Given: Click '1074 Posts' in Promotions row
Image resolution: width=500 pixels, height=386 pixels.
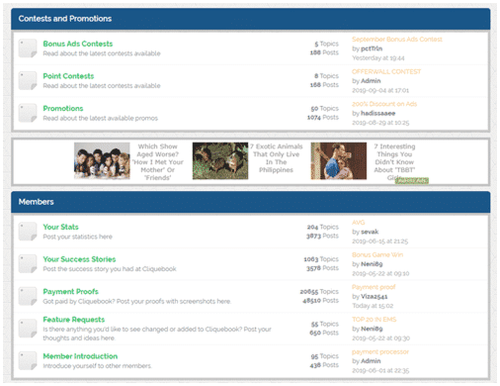Looking at the screenshot, I should tap(323, 117).
